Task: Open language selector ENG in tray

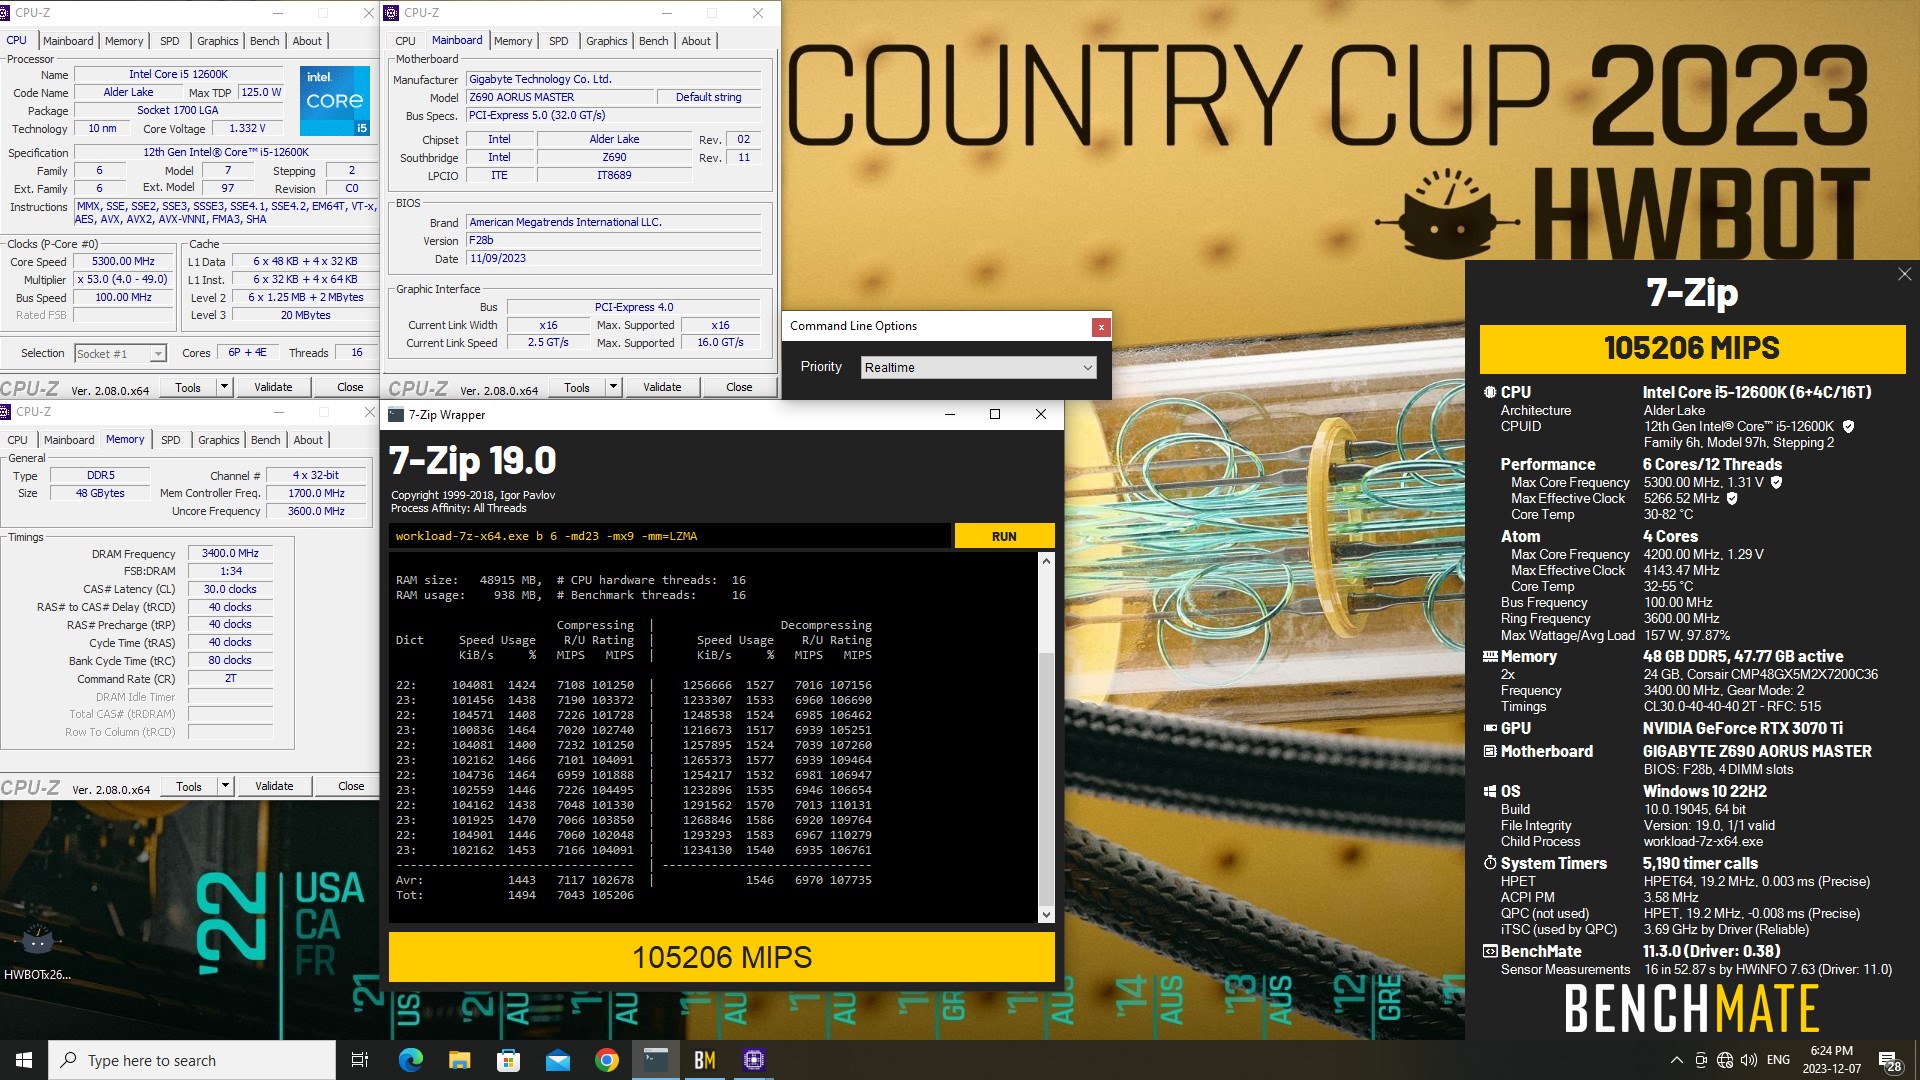Action: 1778,1060
